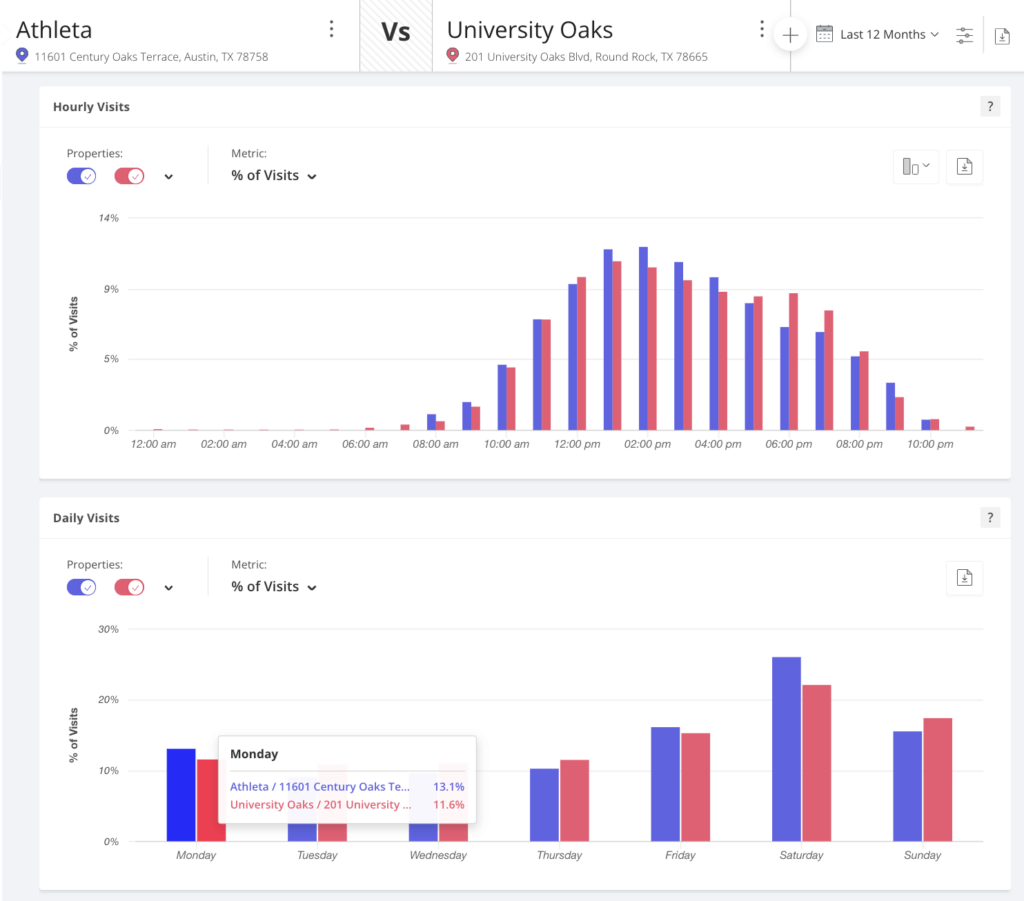Click University Oaks 11.6% tooltip value
Viewport: 1024px width, 901px height.
[x=449, y=804]
